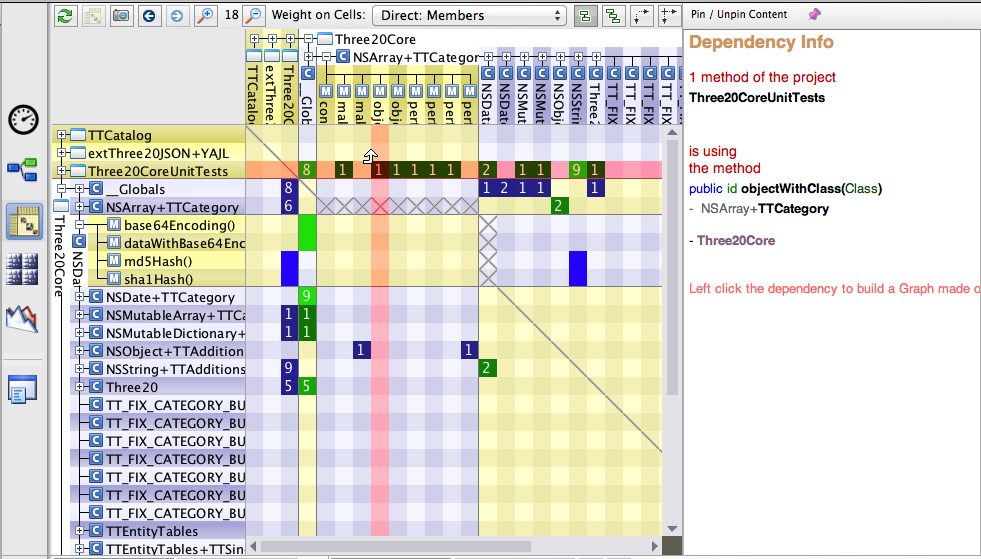Viewport: 981px width, 559px height.
Task: Select the dependency matrix view in sidebar
Action: (x=24, y=222)
